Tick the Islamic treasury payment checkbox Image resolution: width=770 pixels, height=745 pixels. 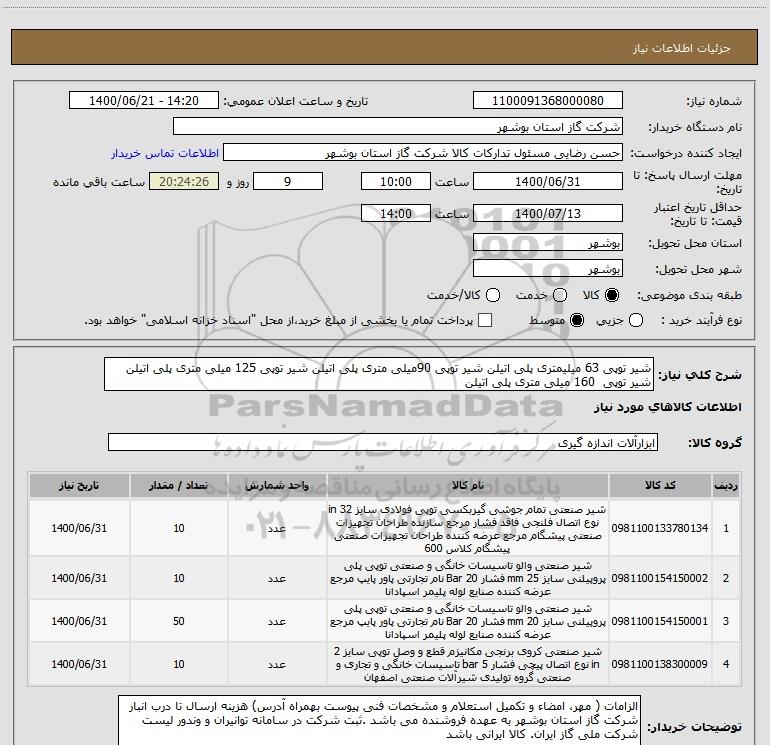coord(485,320)
